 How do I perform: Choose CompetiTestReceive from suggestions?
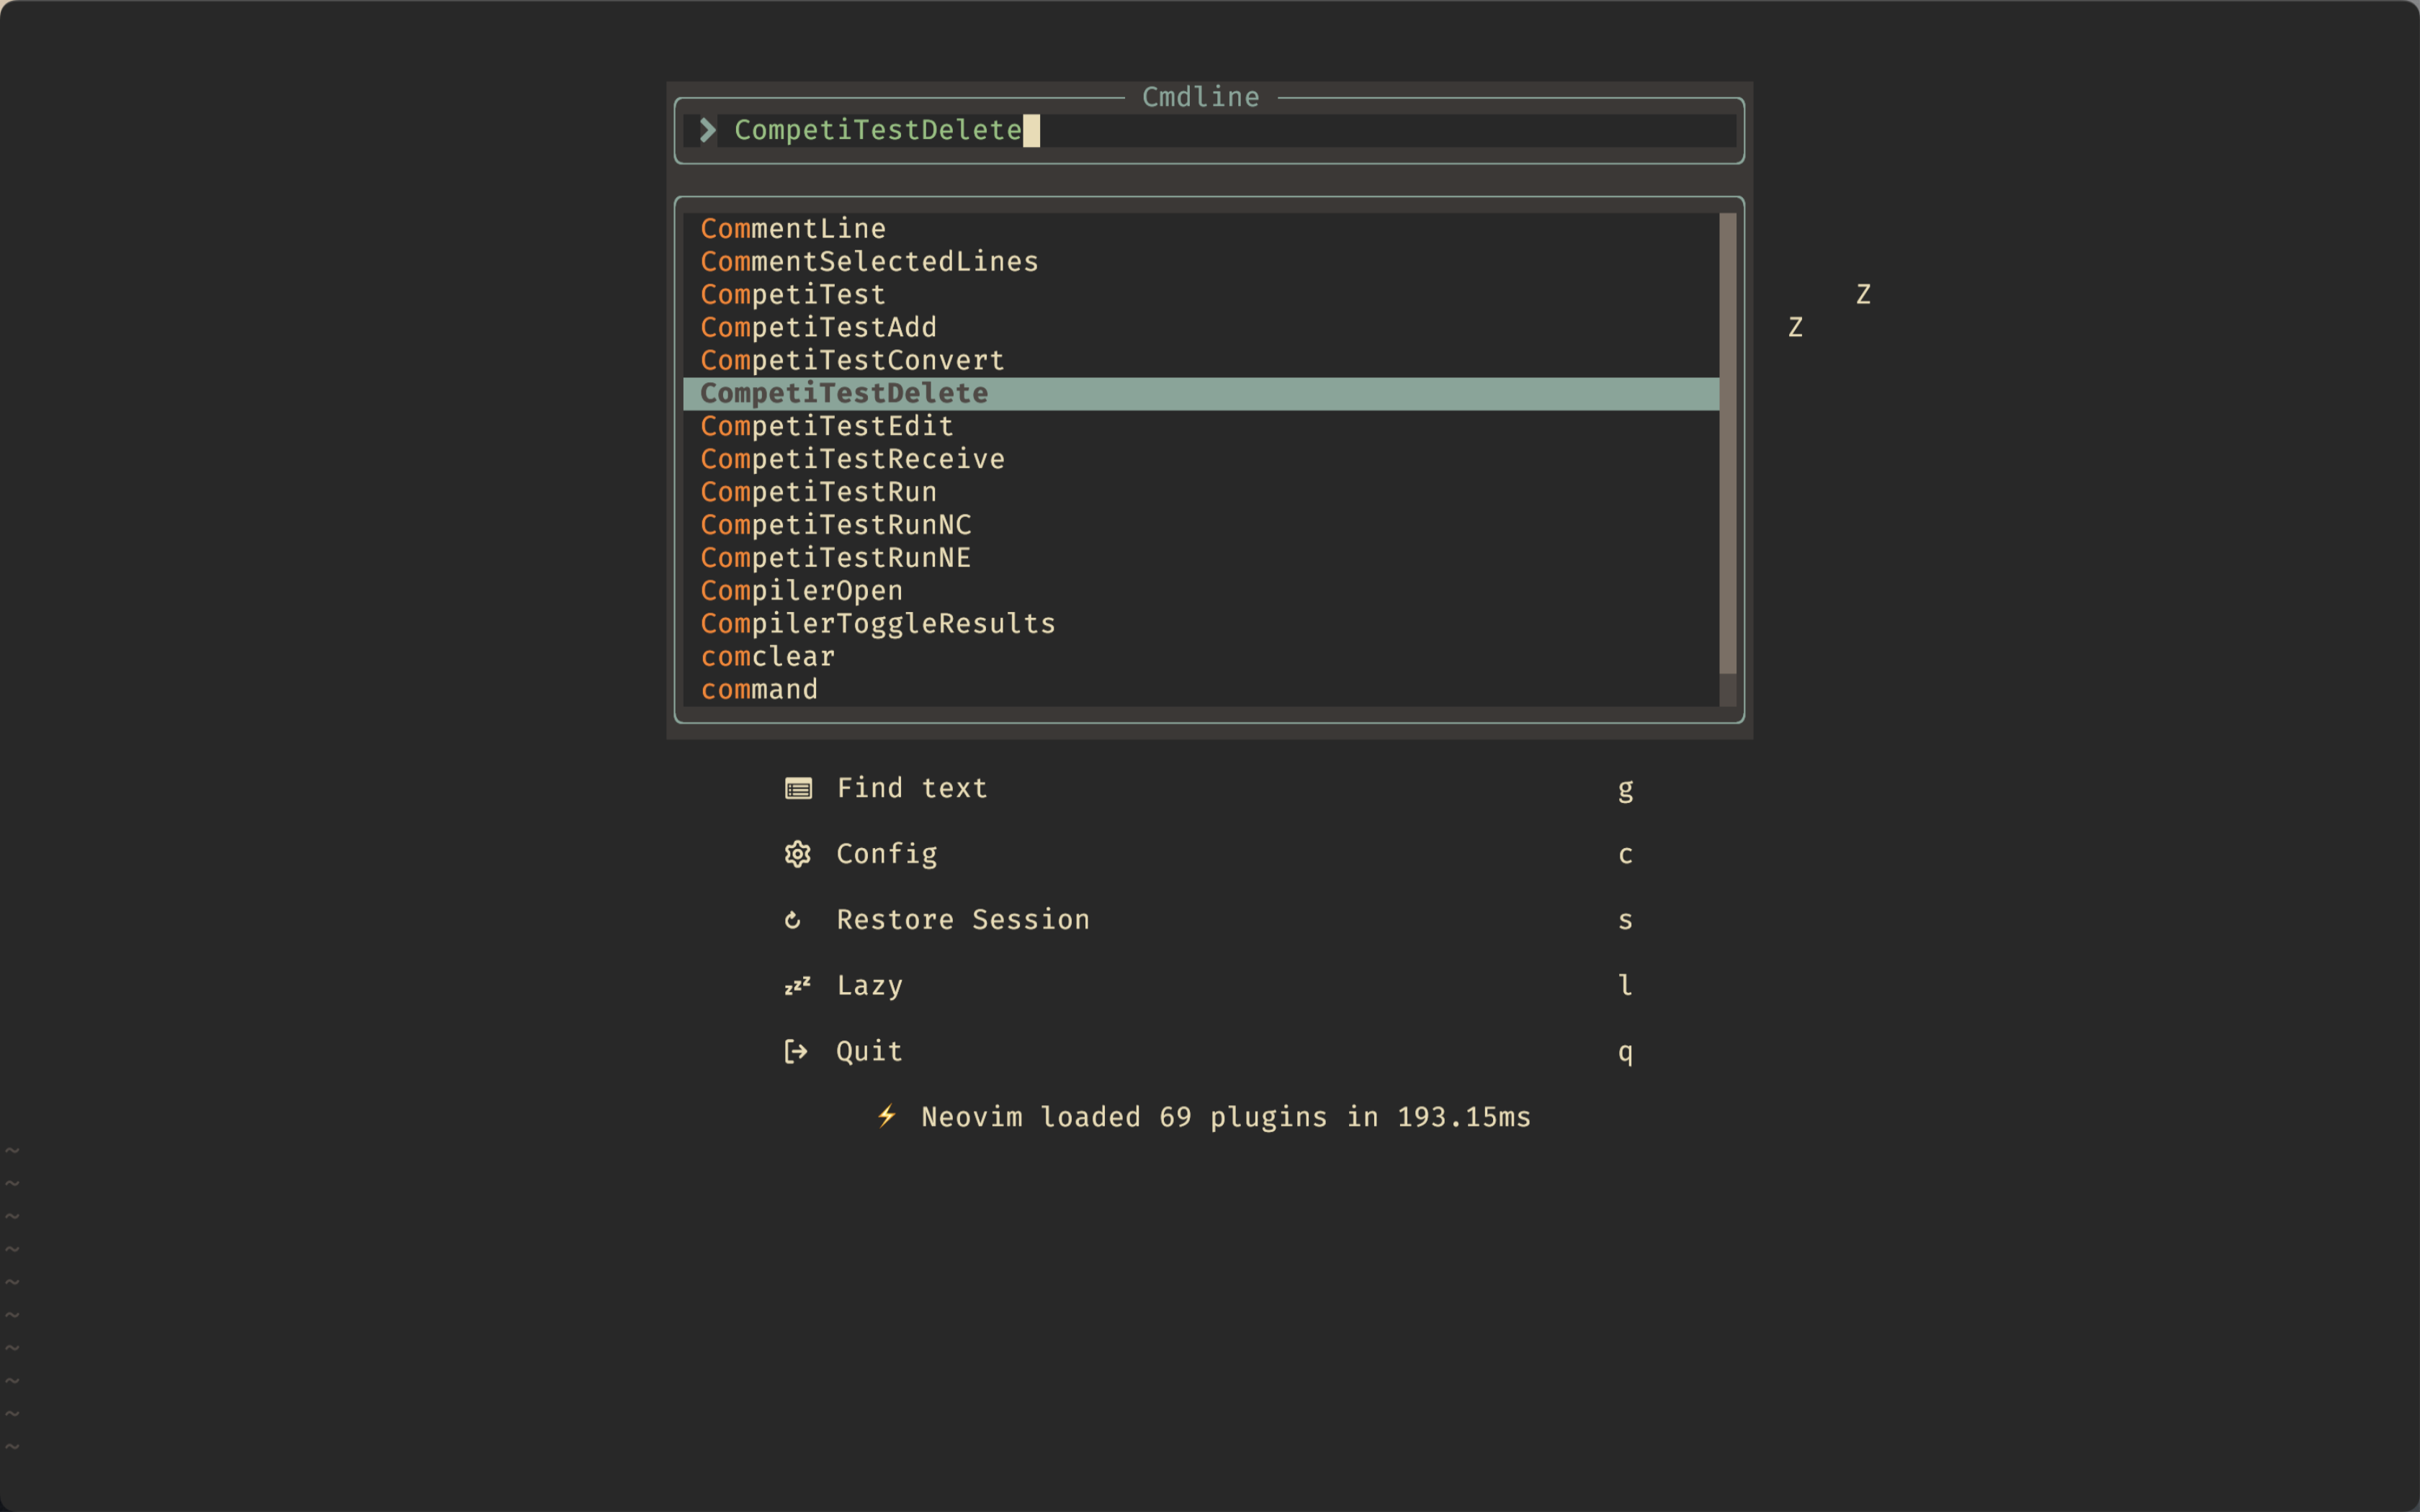coord(852,459)
